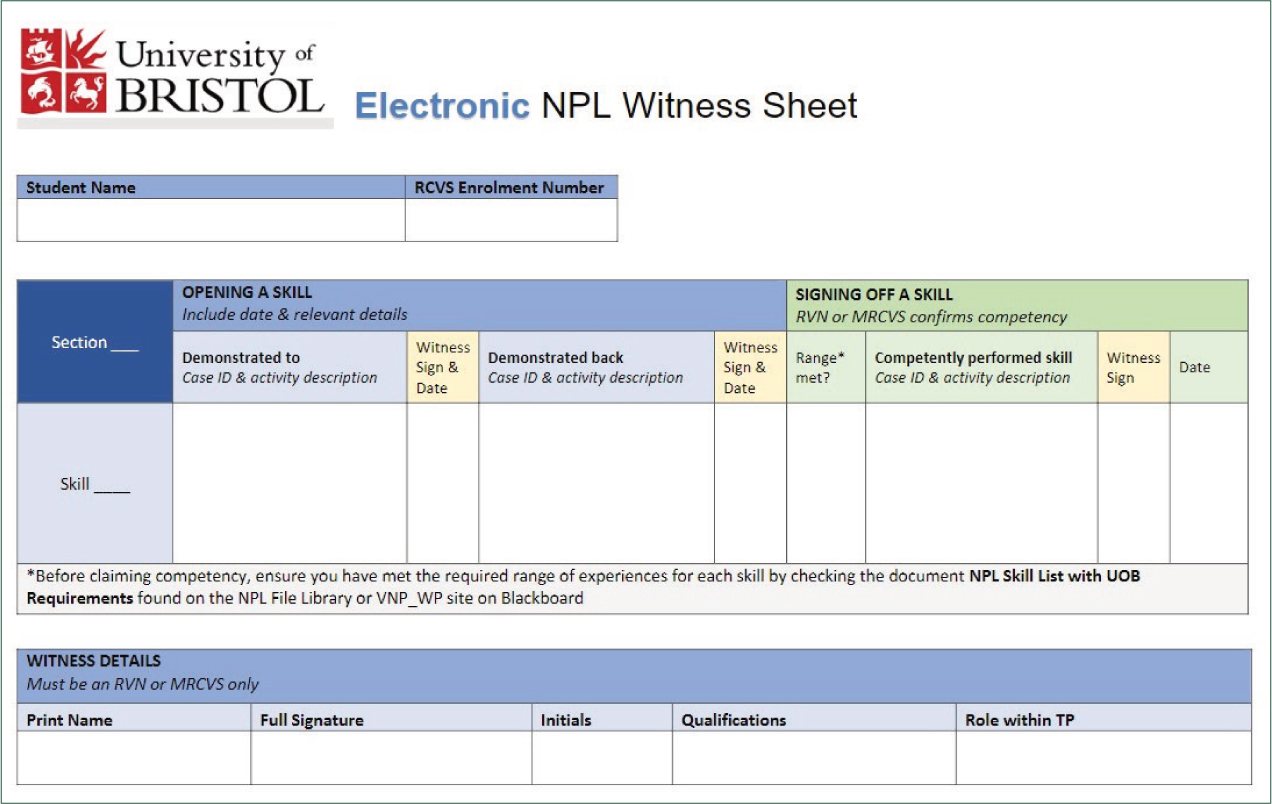Click the 'WITNESS DETAILS' heading
The width and height of the screenshot is (1272, 804).
94,661
